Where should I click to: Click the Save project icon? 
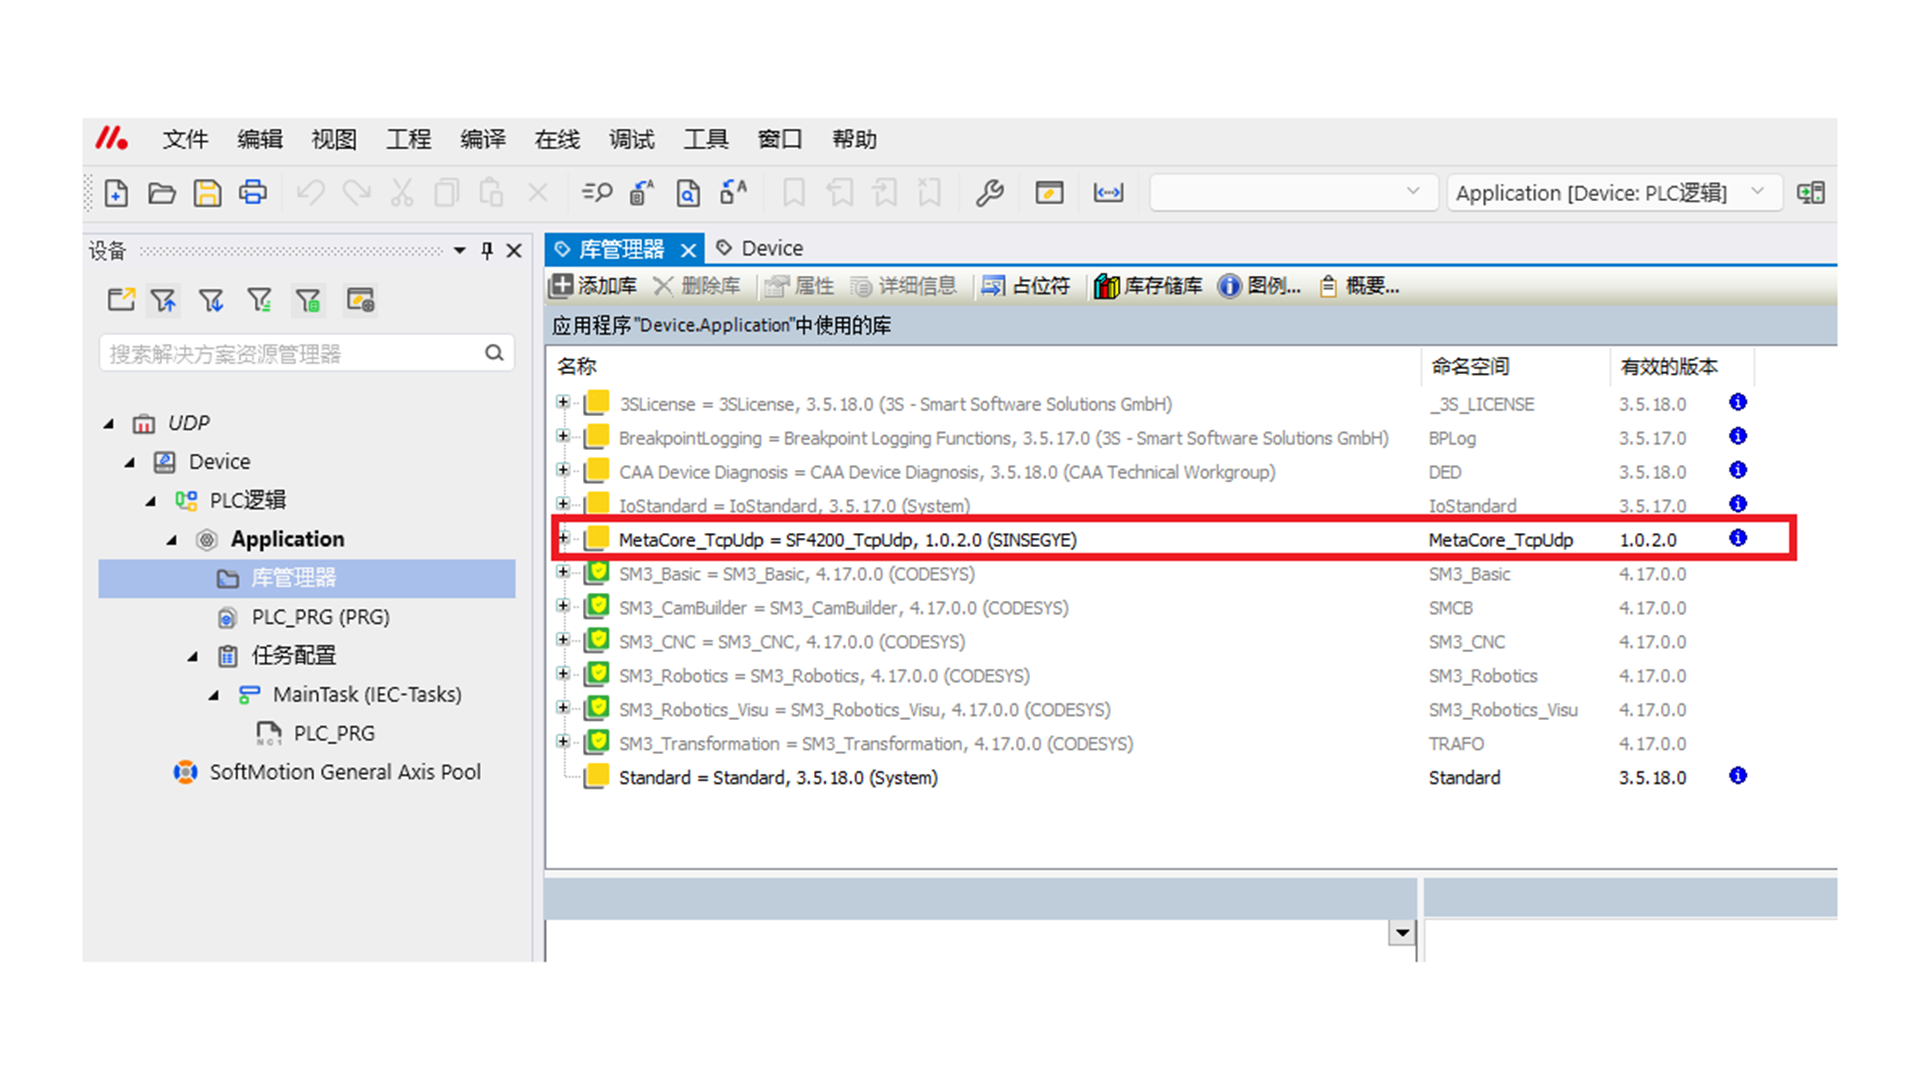[x=207, y=193]
